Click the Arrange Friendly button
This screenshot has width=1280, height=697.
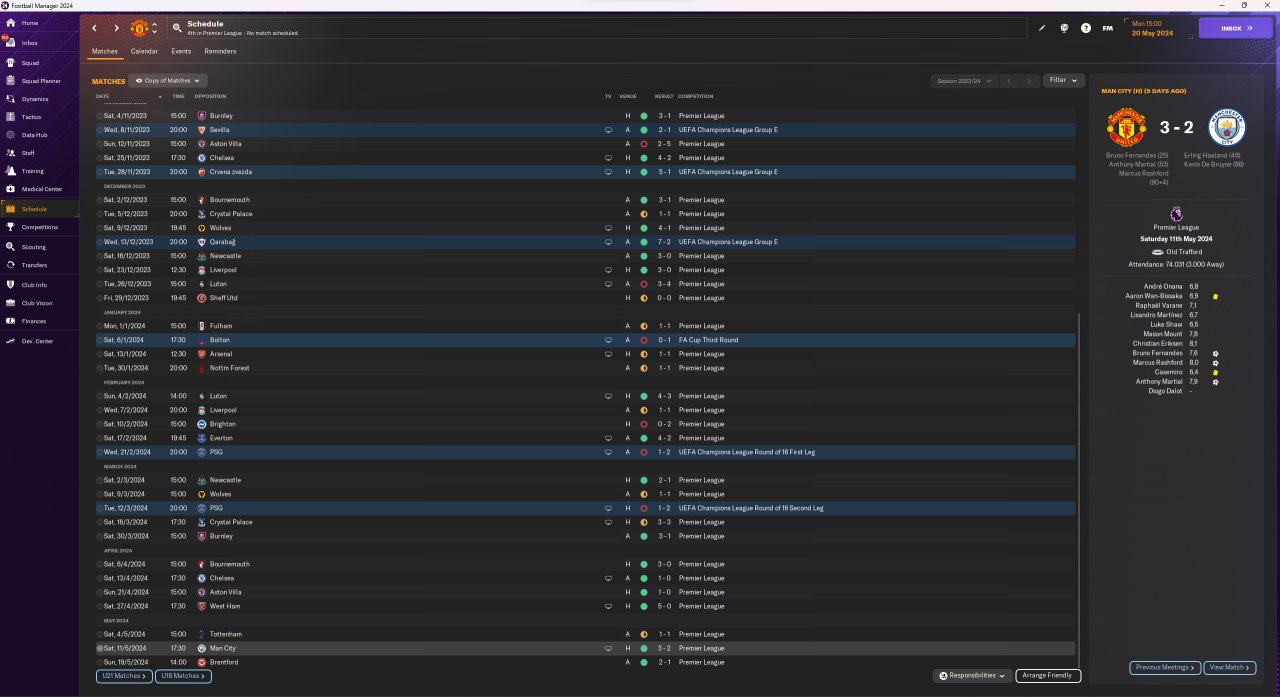click(1048, 676)
